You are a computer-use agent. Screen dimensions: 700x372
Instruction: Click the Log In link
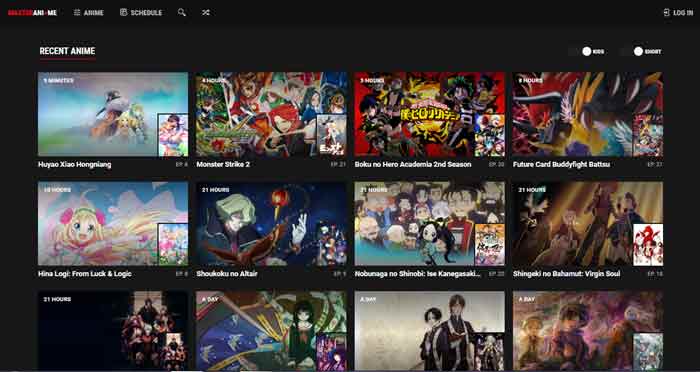tap(678, 13)
